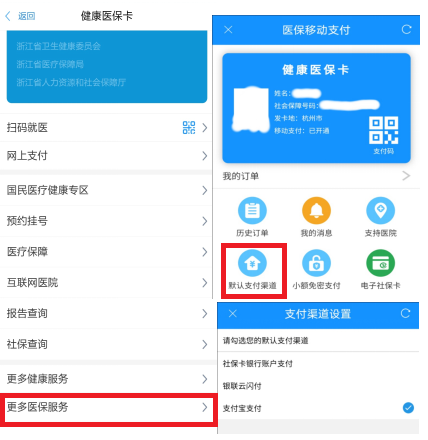Choose 社保卡银行账户支付 option
The image size is (428, 440).
[318, 363]
